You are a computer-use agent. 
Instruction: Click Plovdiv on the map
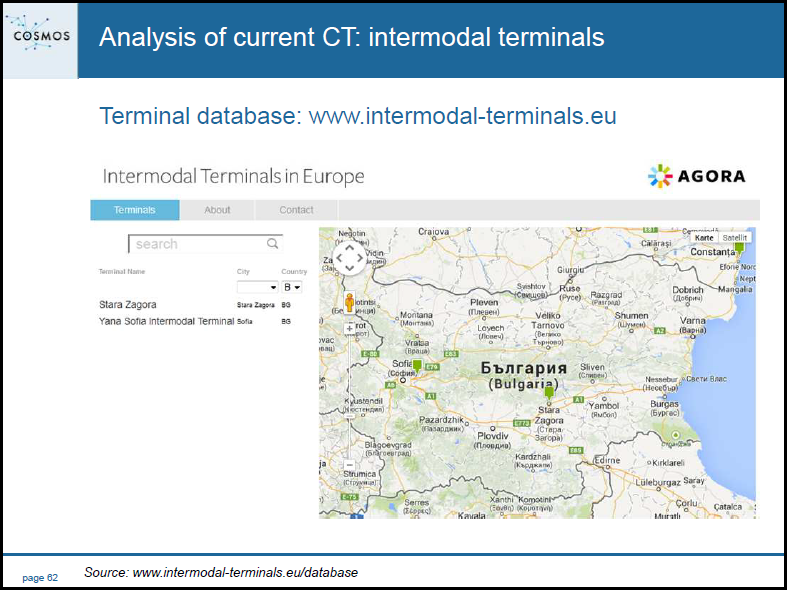(x=493, y=436)
